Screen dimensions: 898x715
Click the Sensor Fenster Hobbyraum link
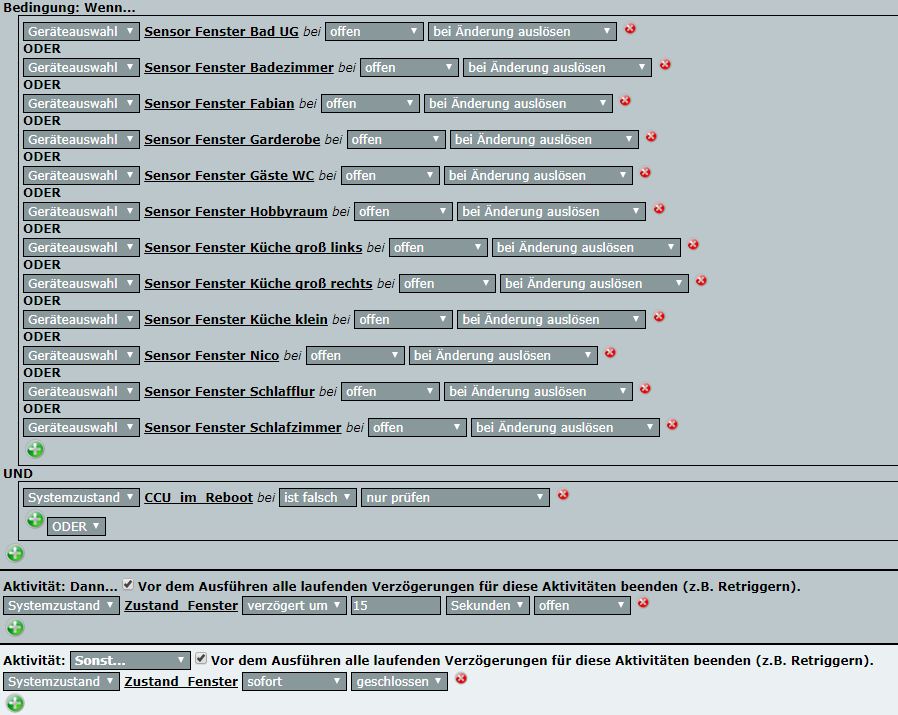tap(235, 211)
